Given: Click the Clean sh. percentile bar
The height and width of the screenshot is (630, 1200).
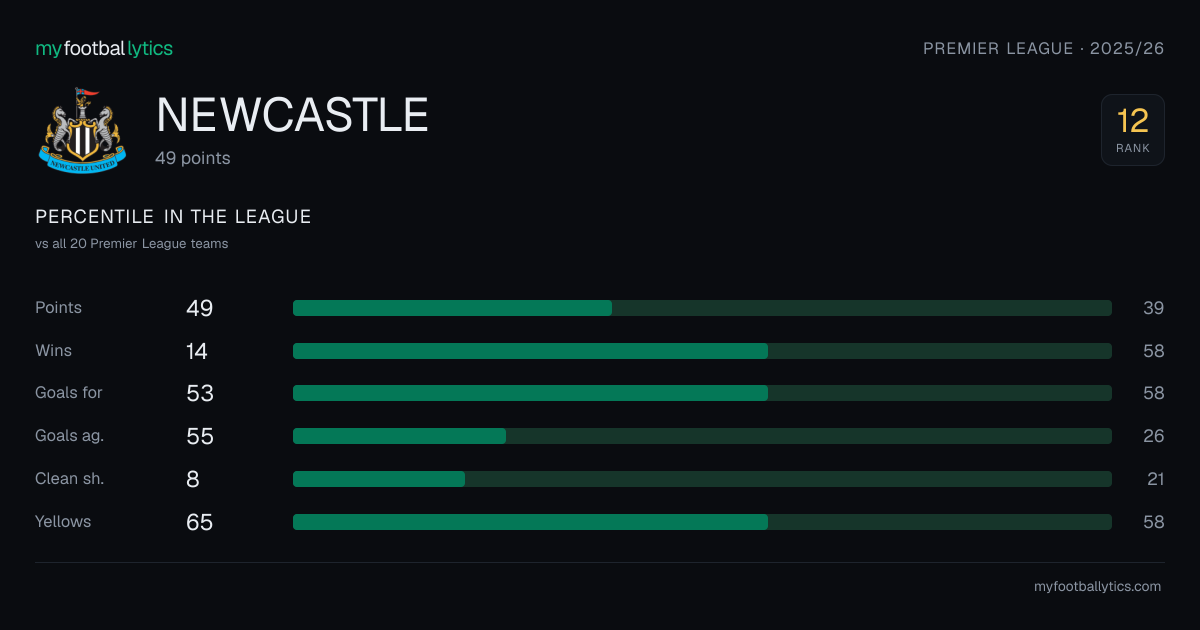Looking at the screenshot, I should coord(702,479).
